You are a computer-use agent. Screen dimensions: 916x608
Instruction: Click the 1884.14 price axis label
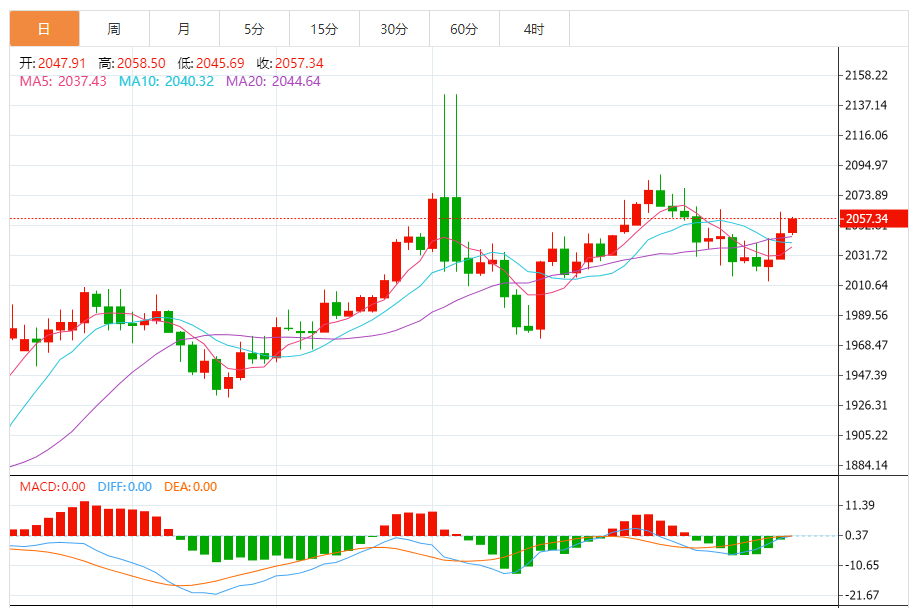866,465
